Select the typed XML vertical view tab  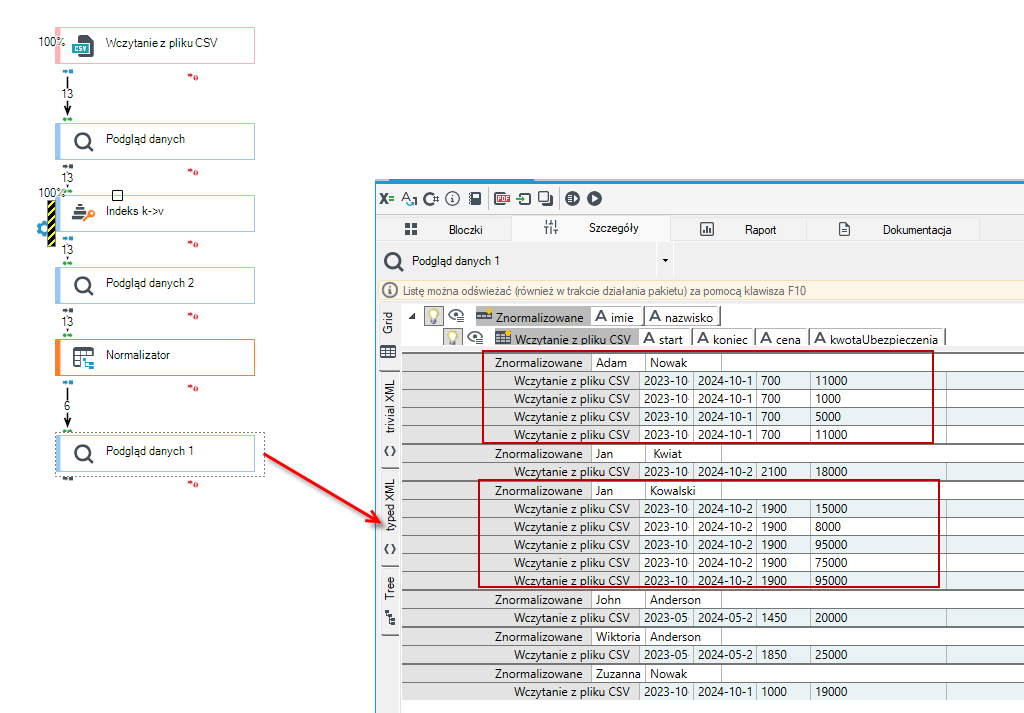(x=390, y=516)
